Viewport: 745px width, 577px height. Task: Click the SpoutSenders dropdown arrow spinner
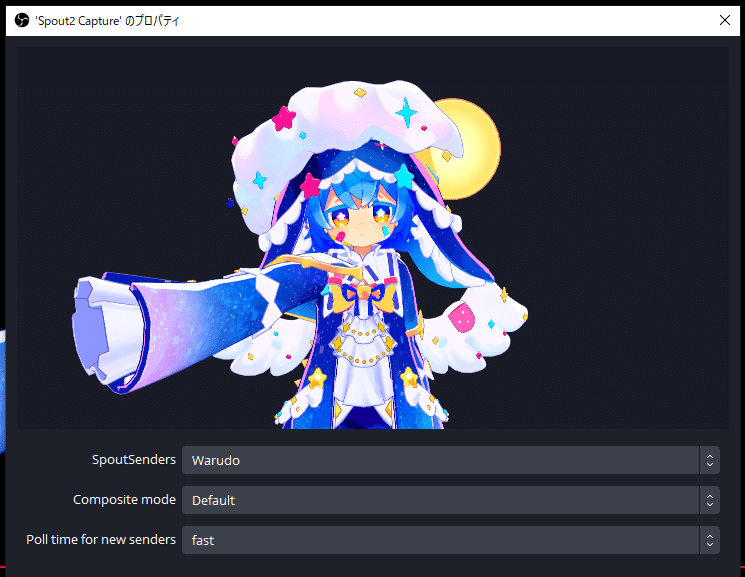pyautogui.click(x=710, y=460)
